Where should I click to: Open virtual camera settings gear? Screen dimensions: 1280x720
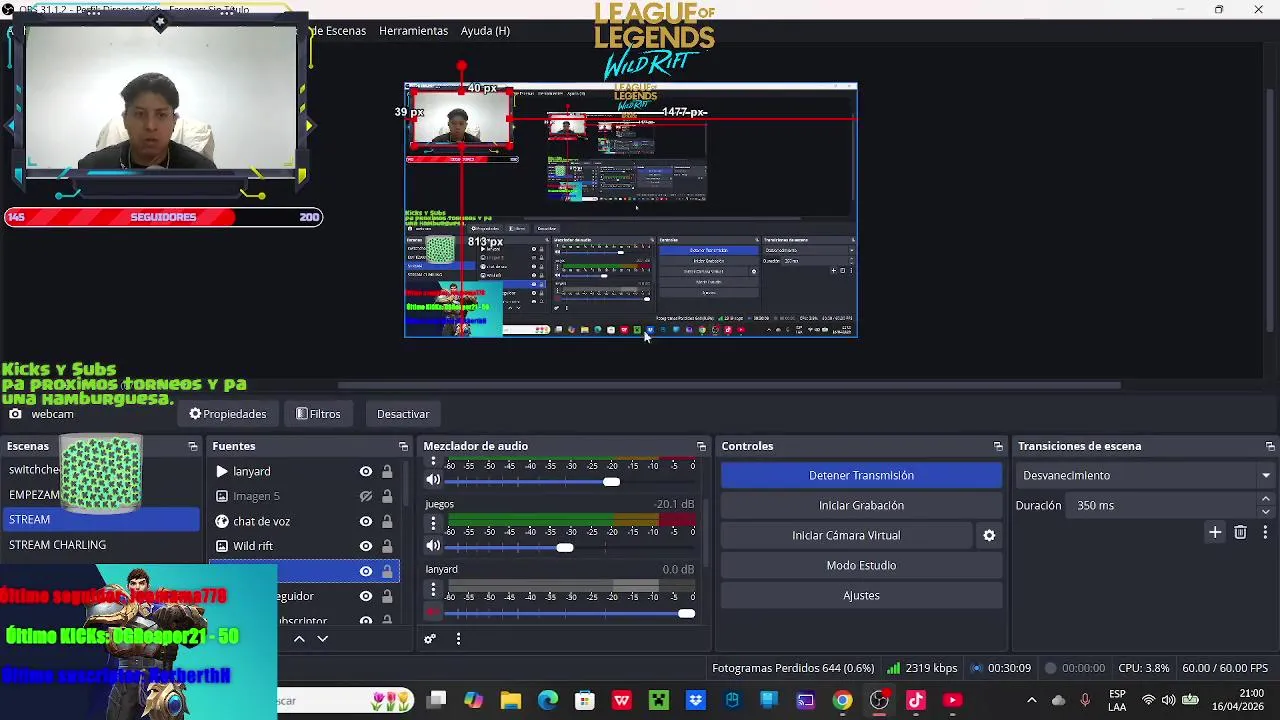pos(989,535)
